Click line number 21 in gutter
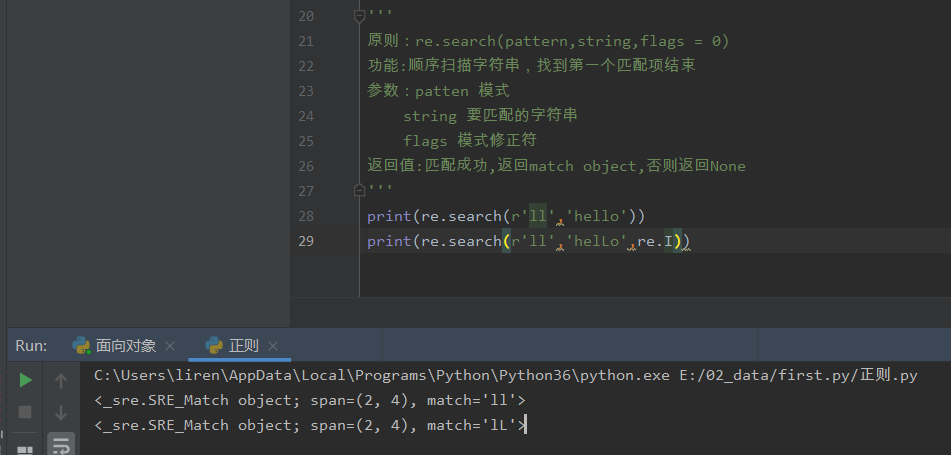Screen dimensions: 951x455 tap(306, 41)
